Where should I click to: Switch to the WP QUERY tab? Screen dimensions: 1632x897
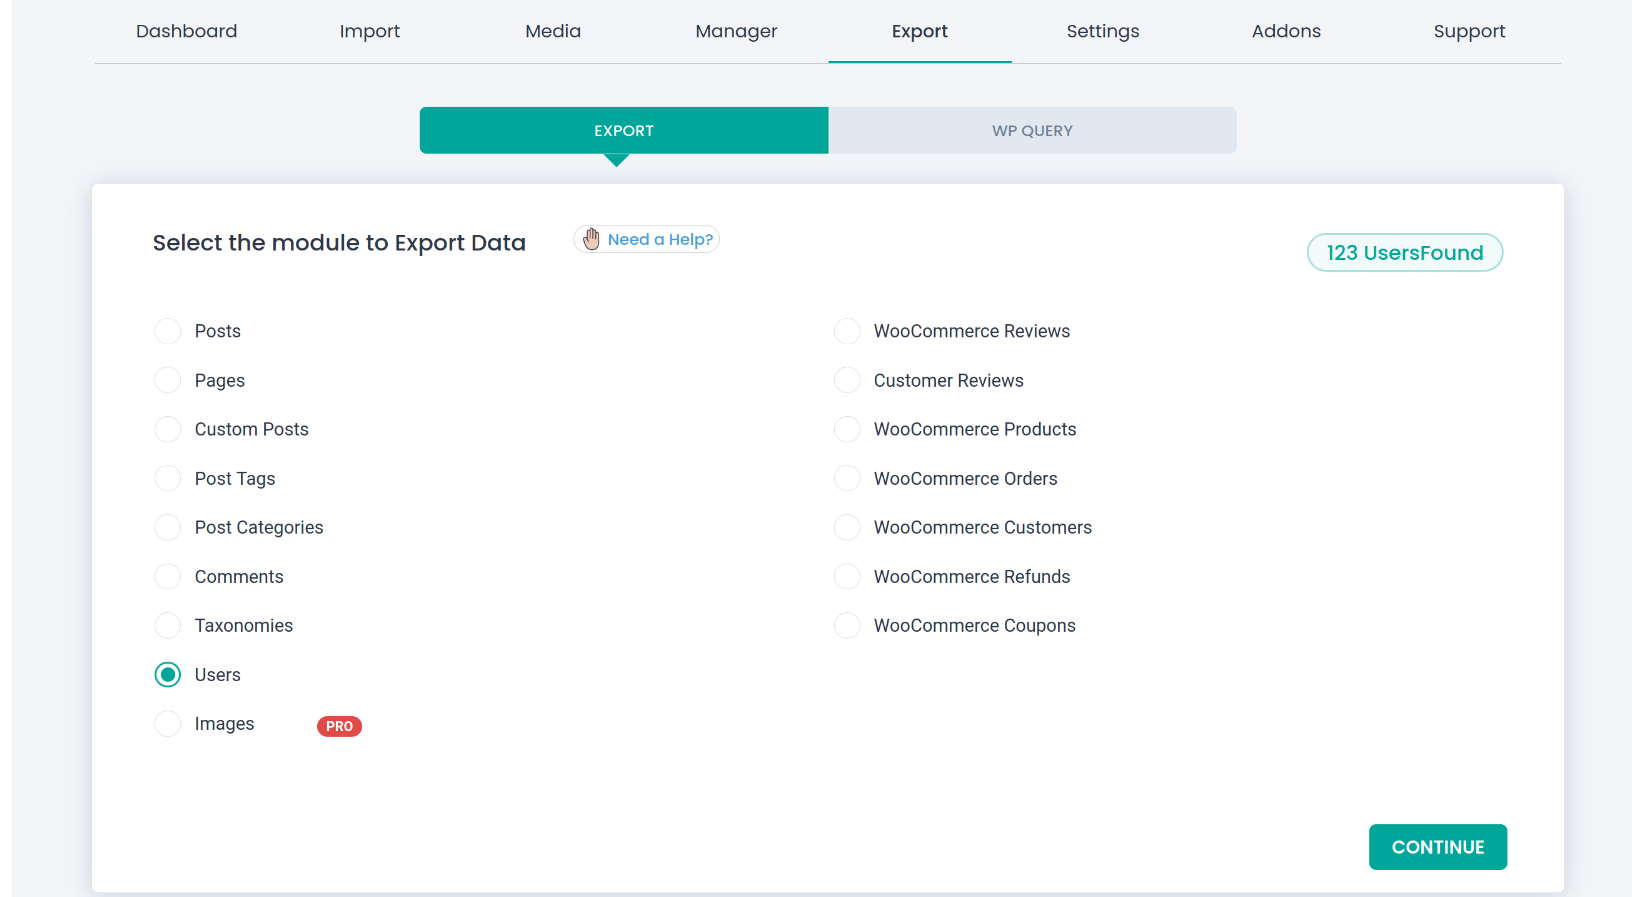[x=1032, y=131]
